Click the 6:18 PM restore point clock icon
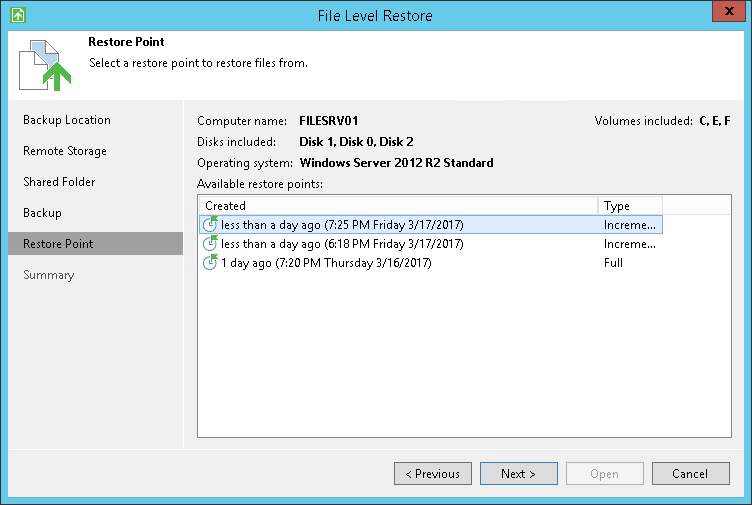Screen dimensions: 752x505 [x=210, y=244]
